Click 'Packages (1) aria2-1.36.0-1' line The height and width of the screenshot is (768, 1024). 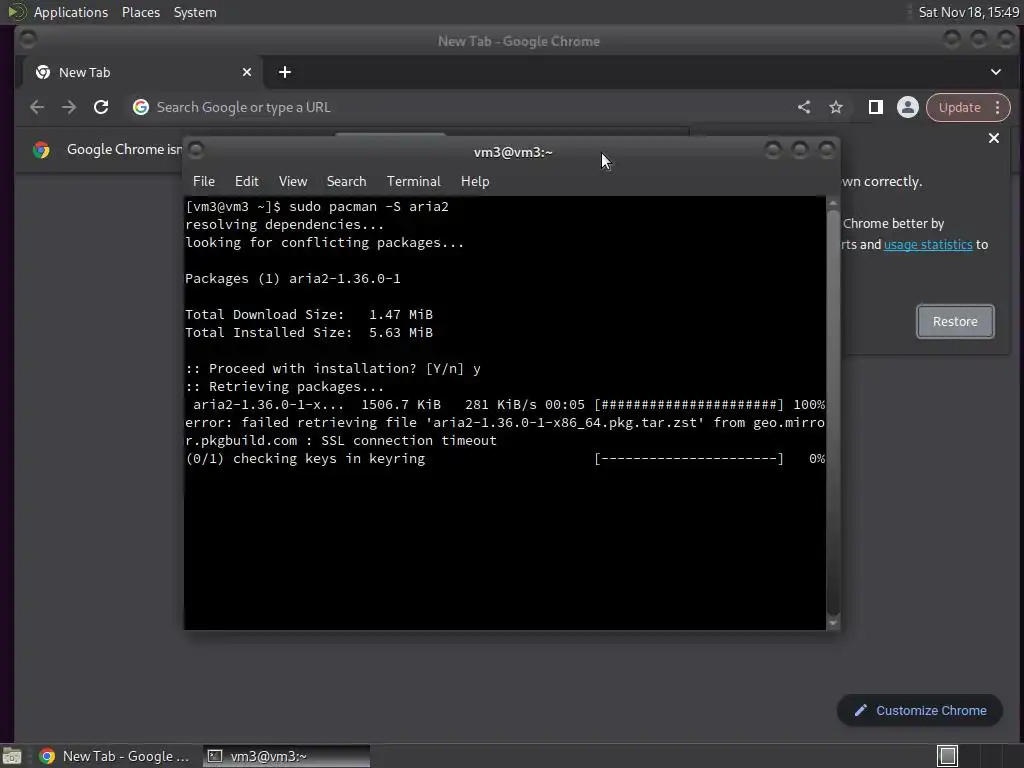pyautogui.click(x=293, y=278)
